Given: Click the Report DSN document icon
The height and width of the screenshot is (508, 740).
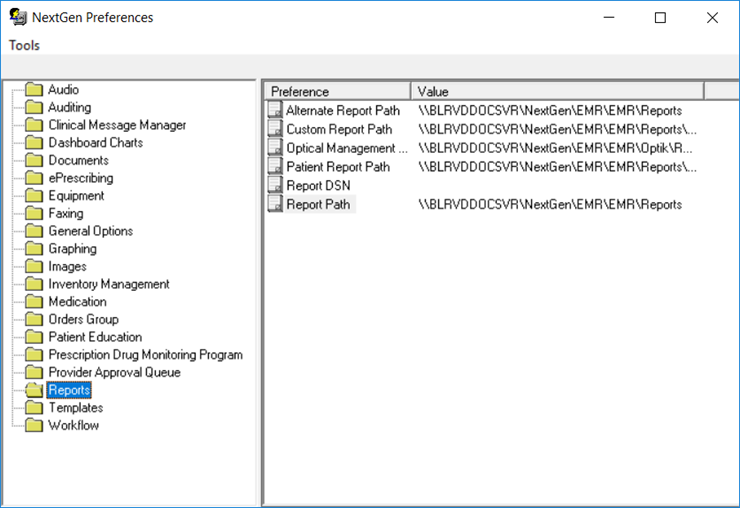Looking at the screenshot, I should (275, 185).
